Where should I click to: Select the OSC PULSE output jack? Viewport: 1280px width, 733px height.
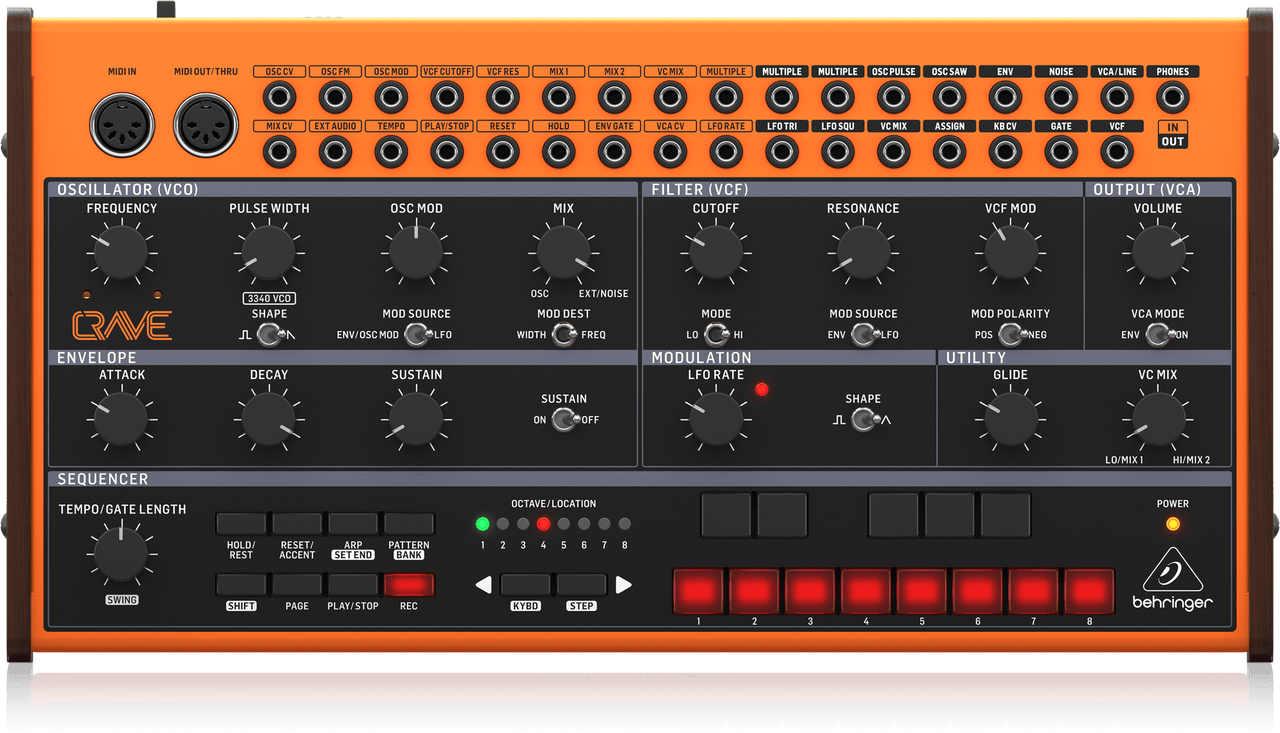pyautogui.click(x=894, y=97)
